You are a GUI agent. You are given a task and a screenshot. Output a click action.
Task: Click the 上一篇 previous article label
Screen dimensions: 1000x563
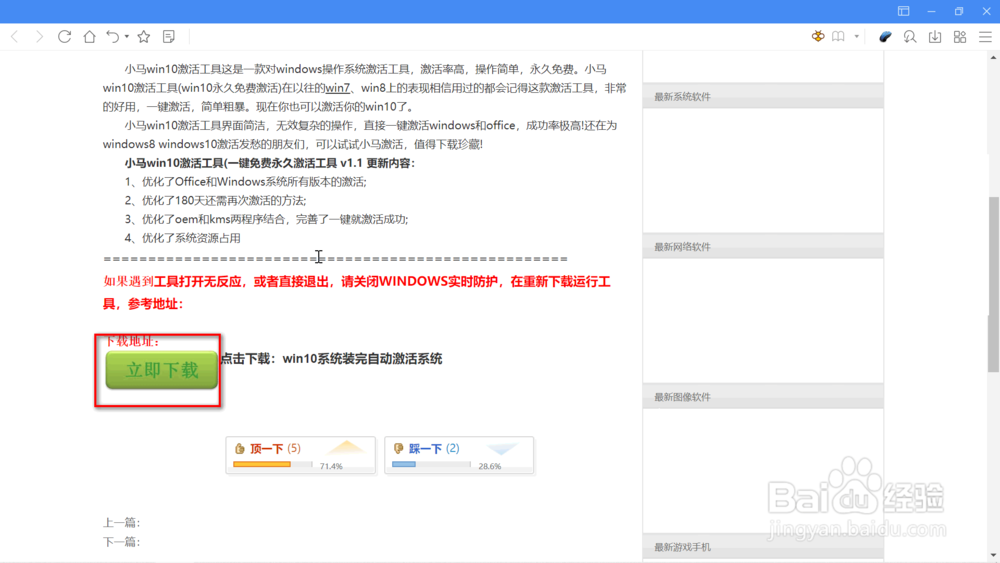(x=122, y=523)
